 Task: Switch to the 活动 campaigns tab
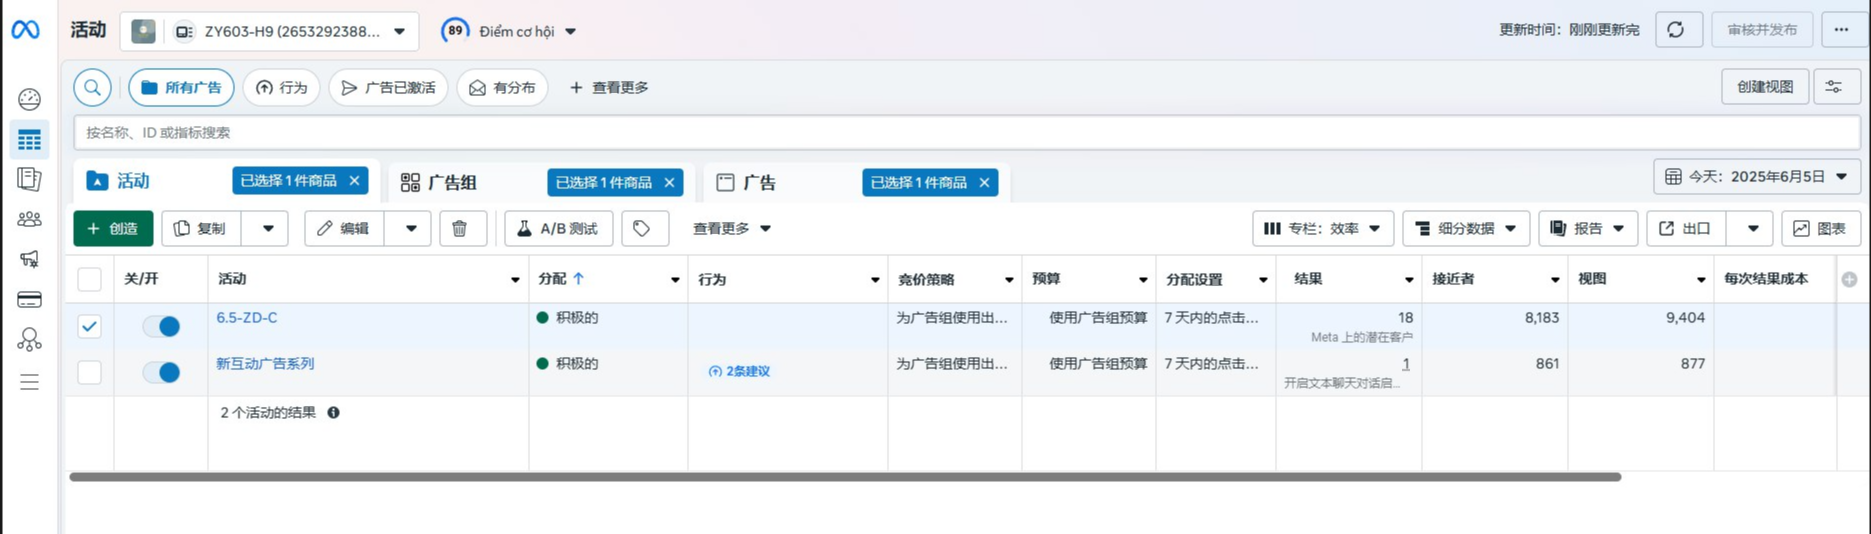click(133, 181)
